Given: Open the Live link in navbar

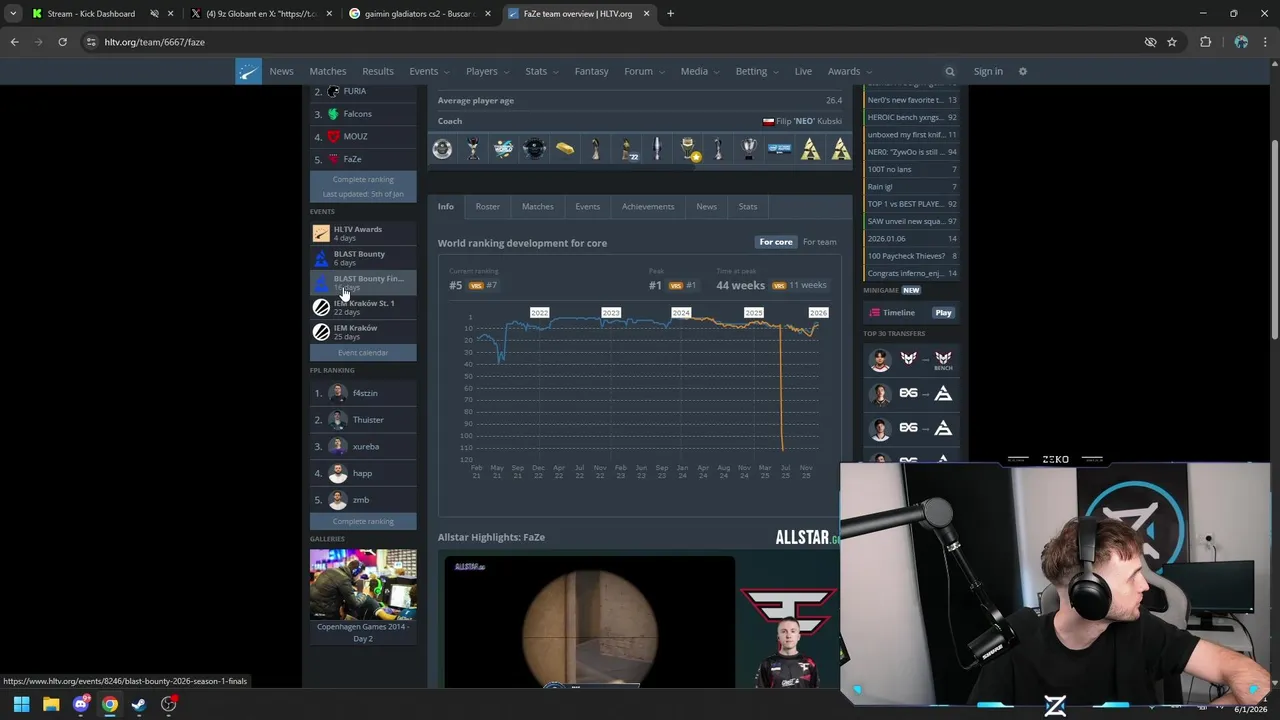Looking at the screenshot, I should click(803, 71).
